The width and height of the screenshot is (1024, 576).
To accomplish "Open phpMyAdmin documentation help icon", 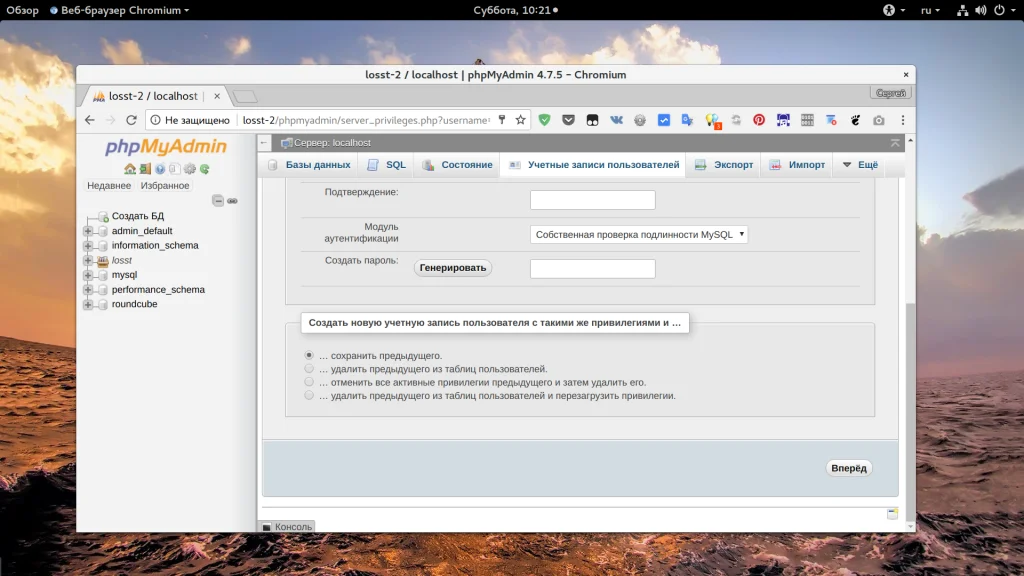I will pos(160,169).
